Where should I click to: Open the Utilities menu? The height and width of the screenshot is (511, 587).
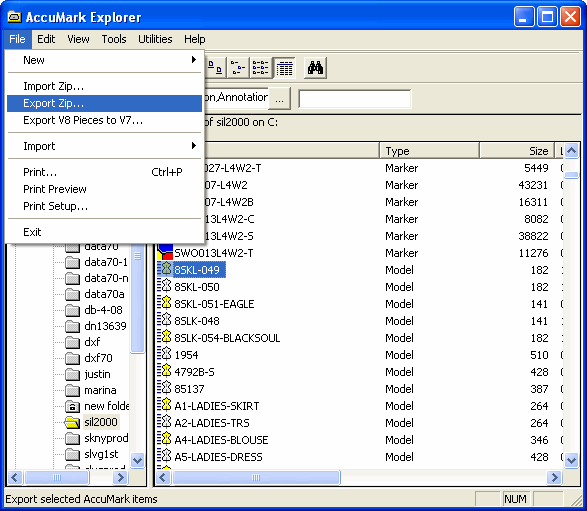coord(155,39)
